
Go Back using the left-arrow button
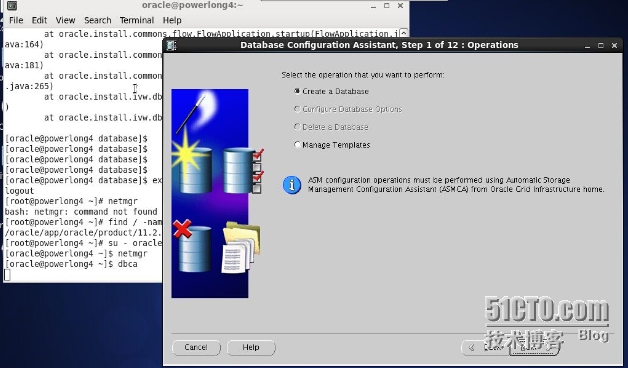pyautogui.click(x=485, y=347)
